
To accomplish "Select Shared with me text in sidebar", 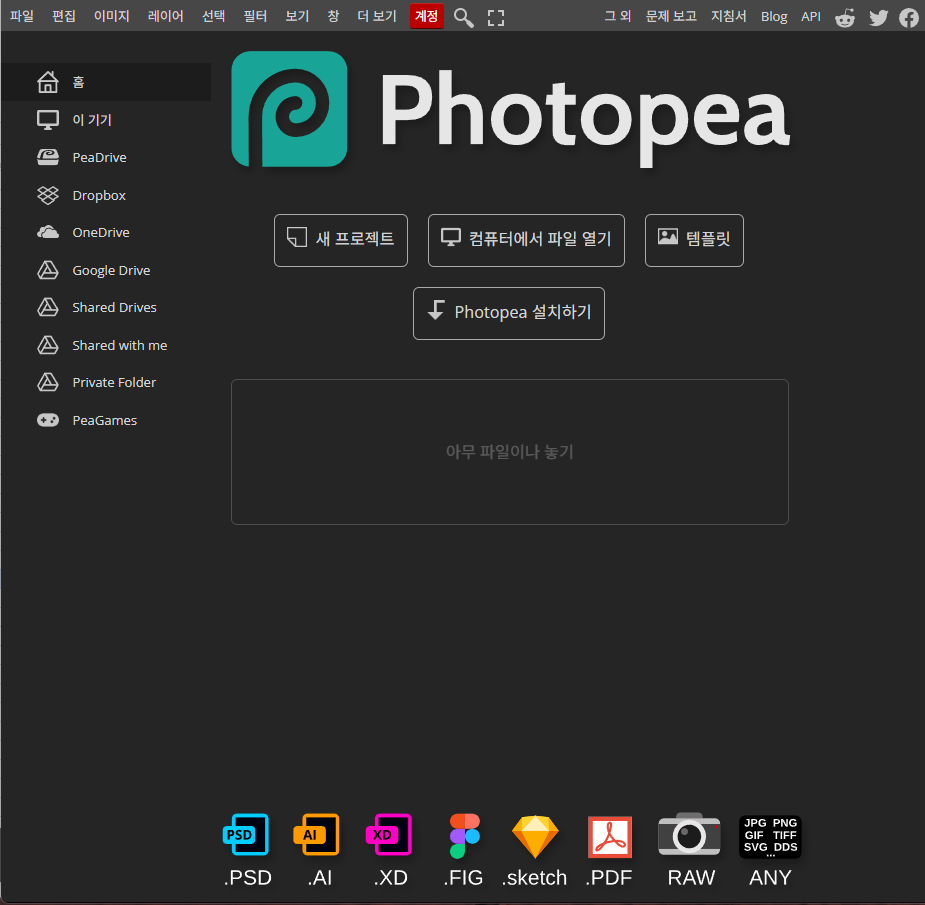I will pyautogui.click(x=120, y=345).
